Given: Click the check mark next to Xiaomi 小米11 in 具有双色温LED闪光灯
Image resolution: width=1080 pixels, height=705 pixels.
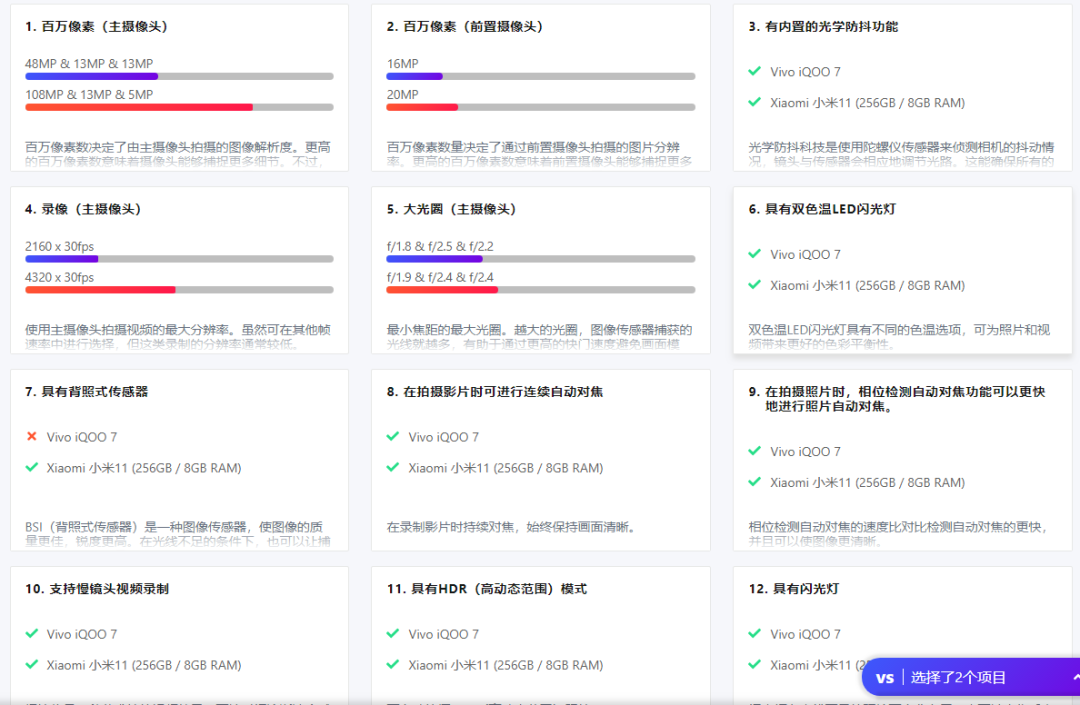Looking at the screenshot, I should pos(754,284).
